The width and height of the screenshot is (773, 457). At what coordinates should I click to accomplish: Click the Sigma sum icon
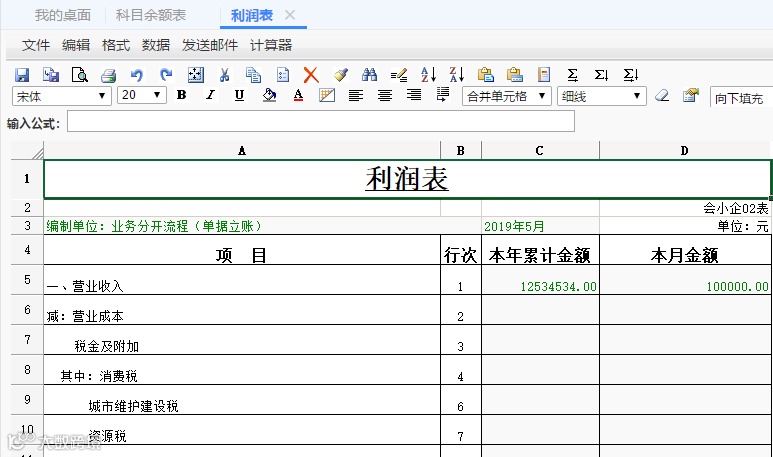pyautogui.click(x=572, y=75)
